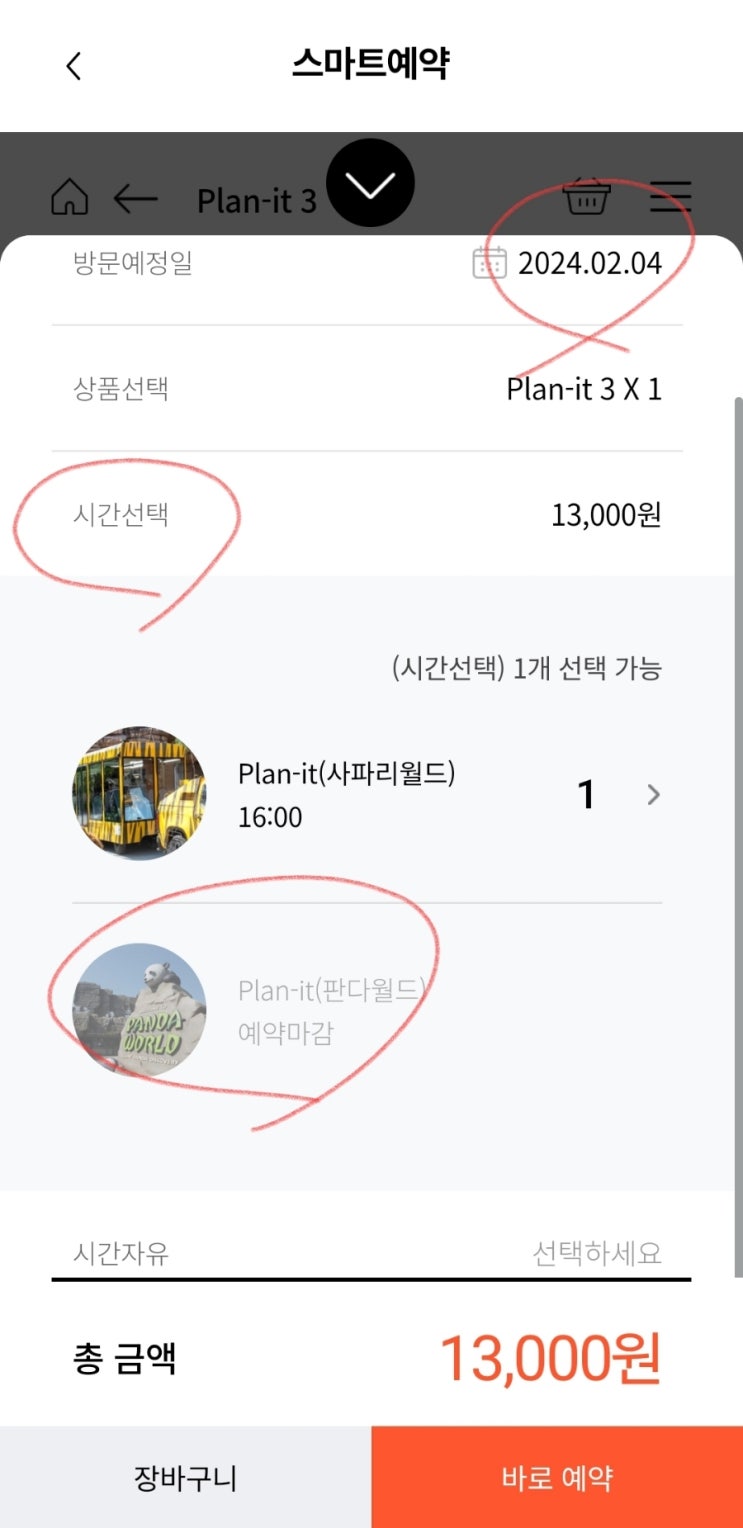This screenshot has height=1528, width=743.
Task: Click the left arrow before Plan-it 3
Action: pos(136,199)
